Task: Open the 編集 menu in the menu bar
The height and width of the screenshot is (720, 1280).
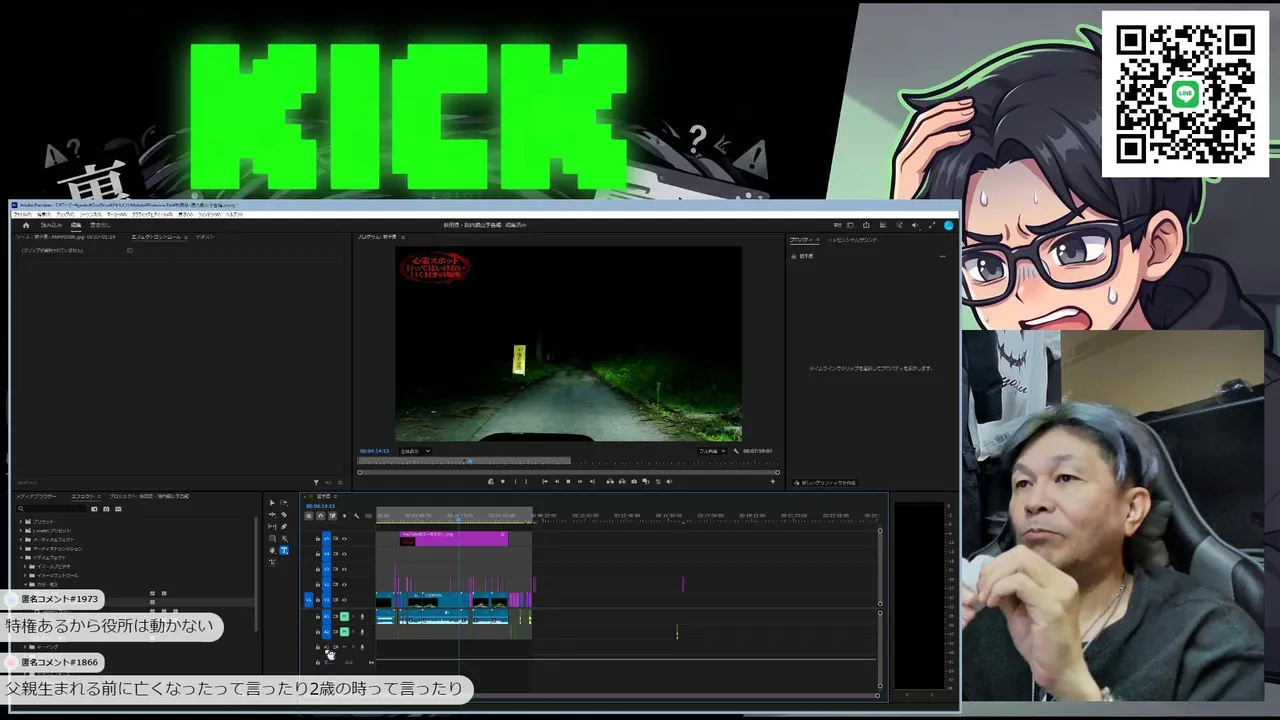Action: 44,214
